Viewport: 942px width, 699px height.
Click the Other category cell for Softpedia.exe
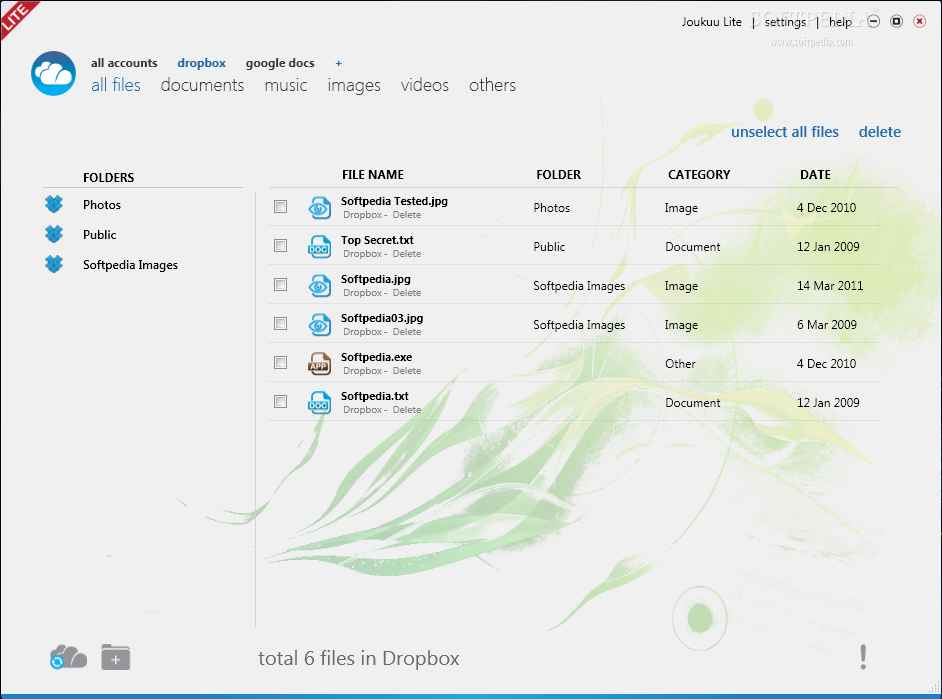click(680, 364)
